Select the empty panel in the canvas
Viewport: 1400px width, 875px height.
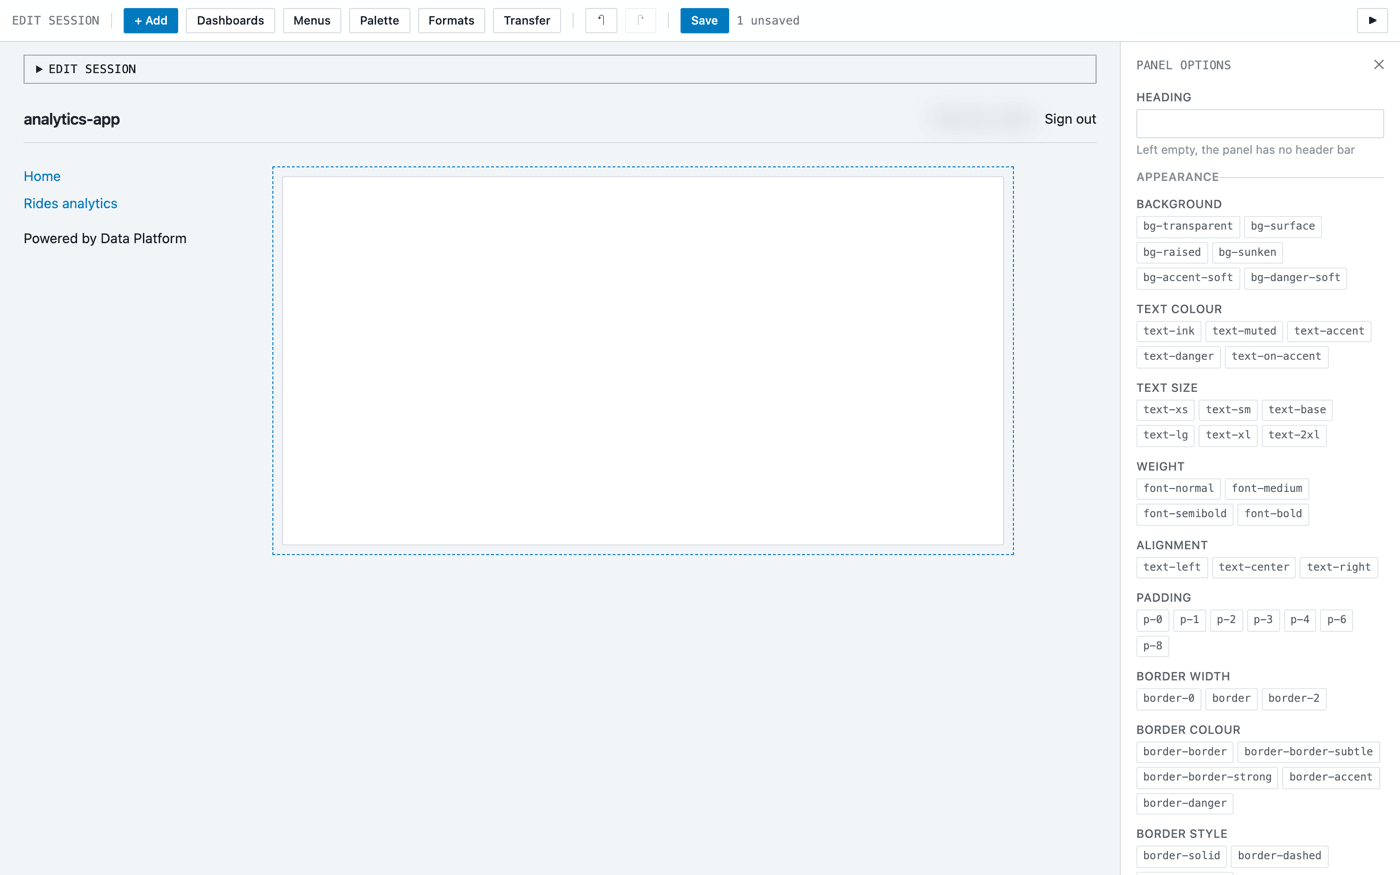click(x=643, y=361)
